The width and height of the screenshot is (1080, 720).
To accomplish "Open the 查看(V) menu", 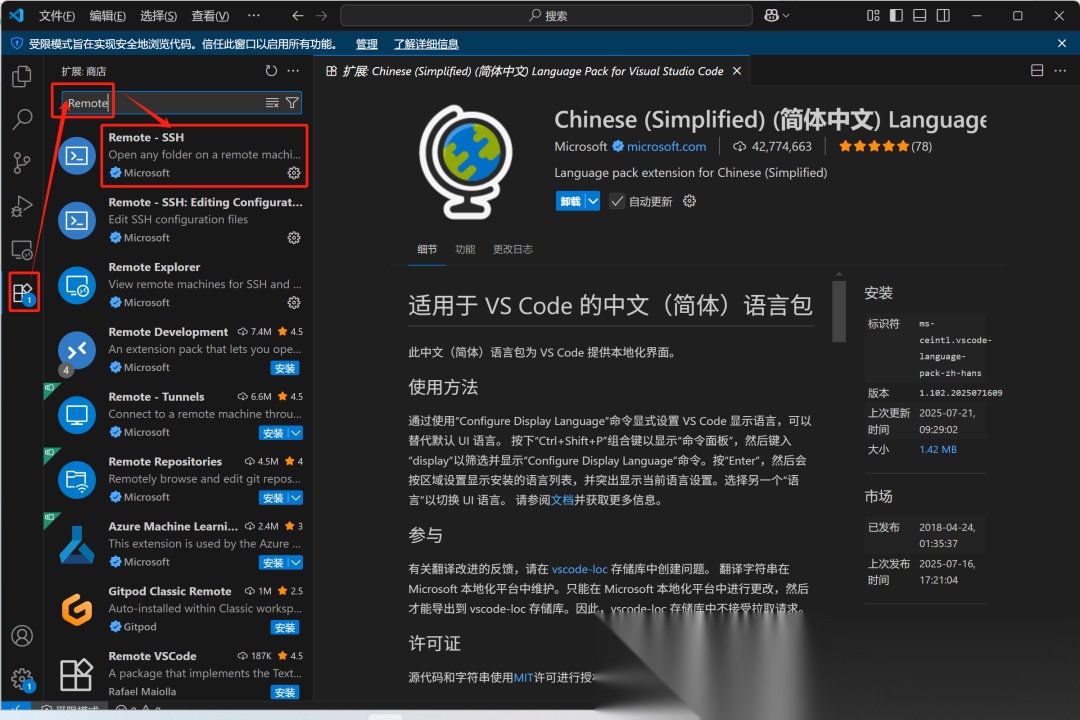I will tap(210, 16).
